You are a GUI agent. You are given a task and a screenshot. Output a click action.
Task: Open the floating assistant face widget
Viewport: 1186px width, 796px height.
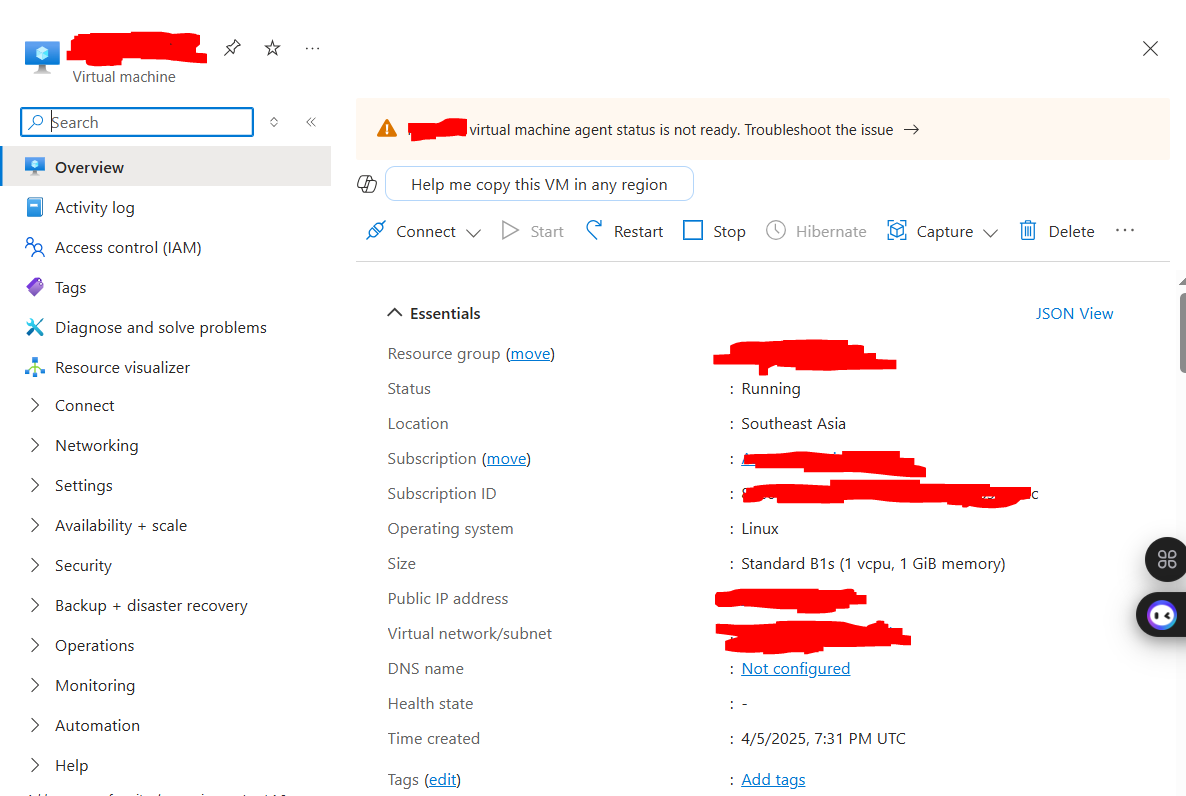pyautogui.click(x=1162, y=614)
